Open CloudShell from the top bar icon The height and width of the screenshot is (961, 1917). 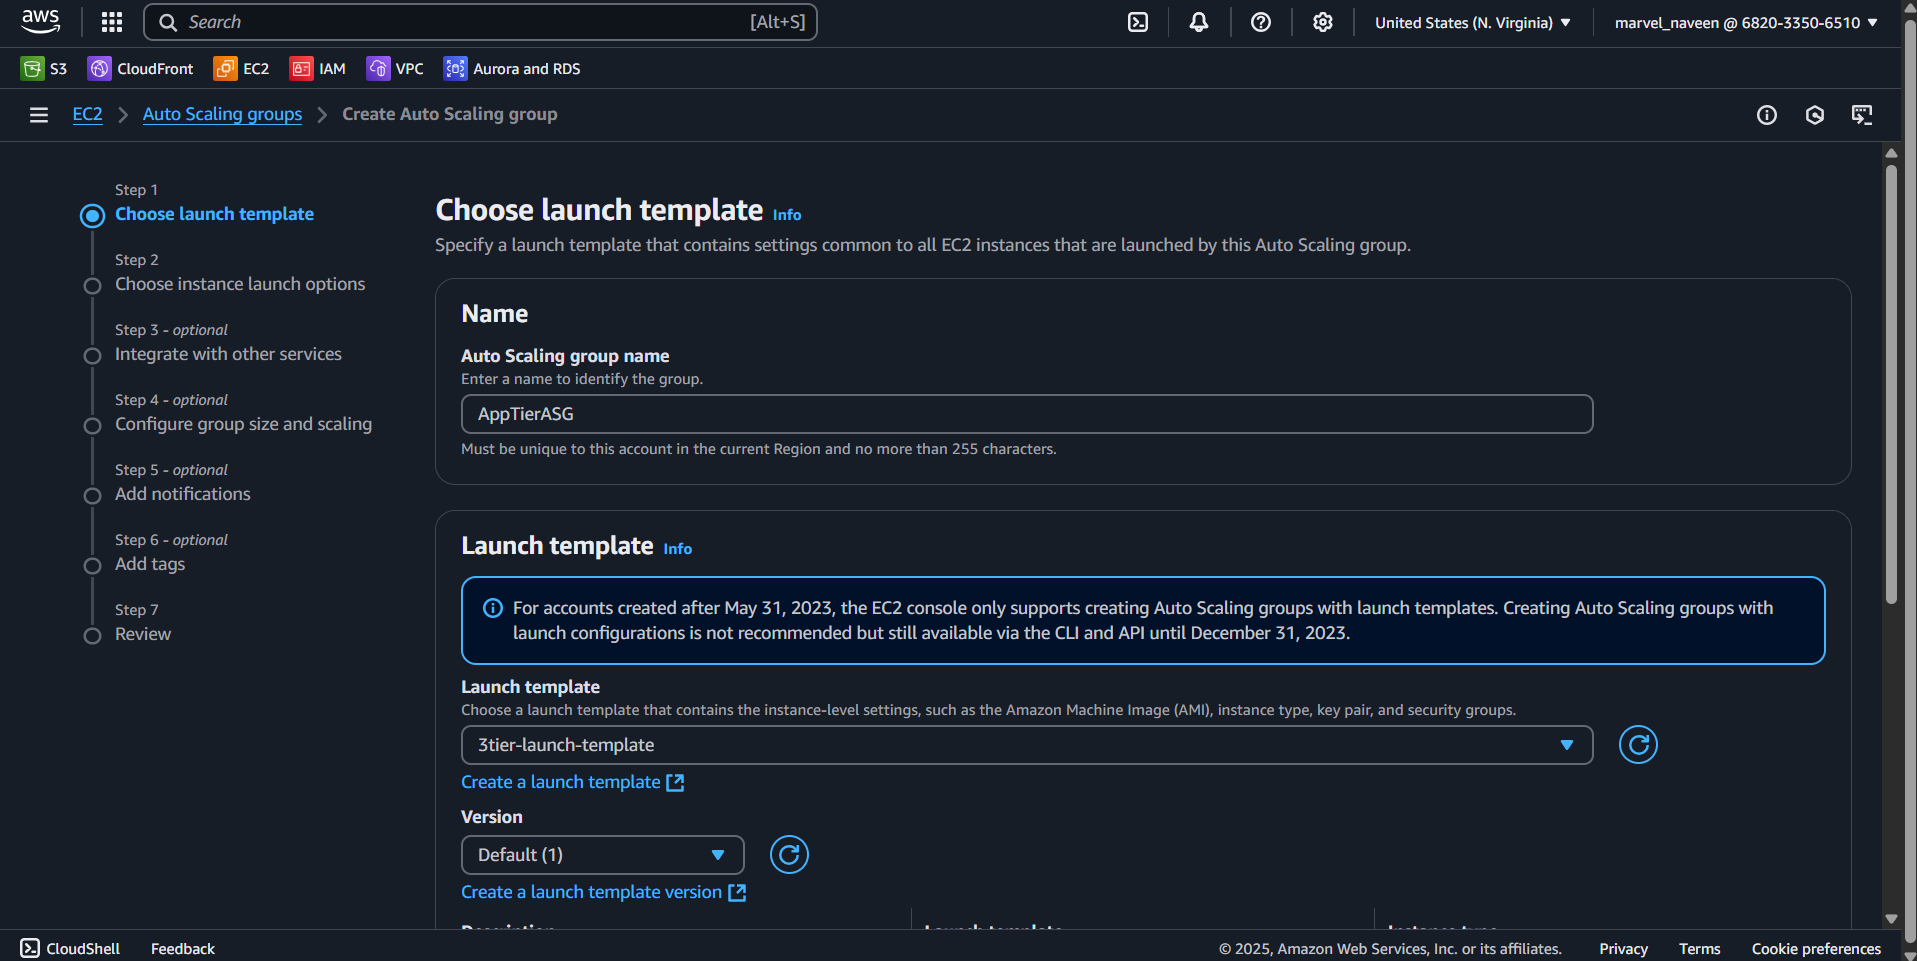point(1138,22)
